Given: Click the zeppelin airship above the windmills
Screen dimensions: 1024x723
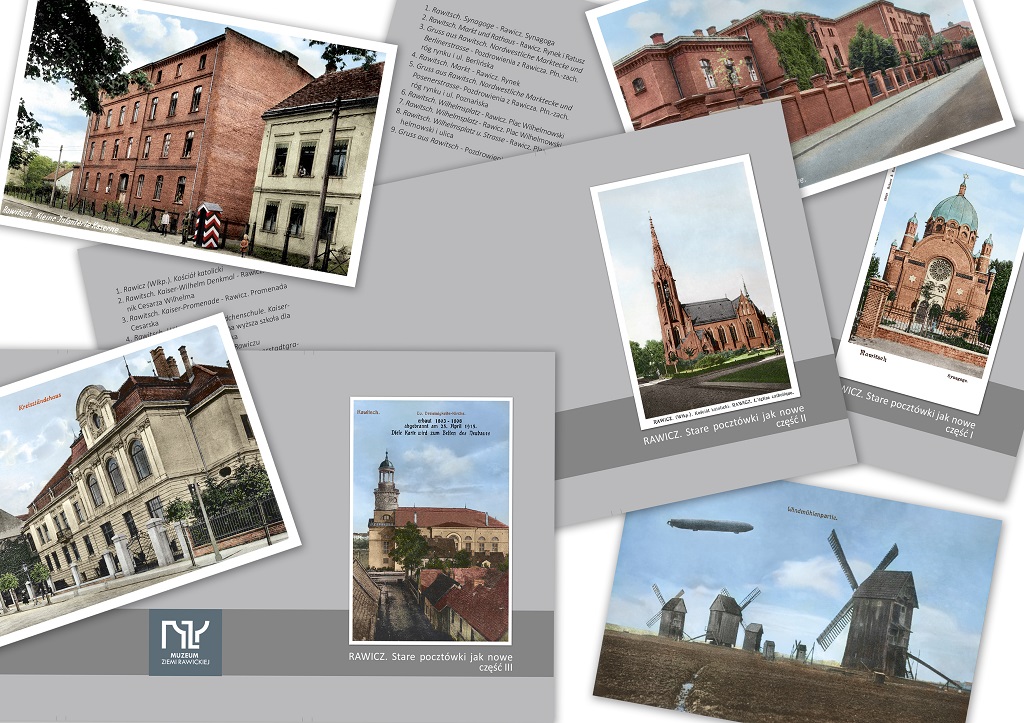Looking at the screenshot, I should (x=710, y=526).
